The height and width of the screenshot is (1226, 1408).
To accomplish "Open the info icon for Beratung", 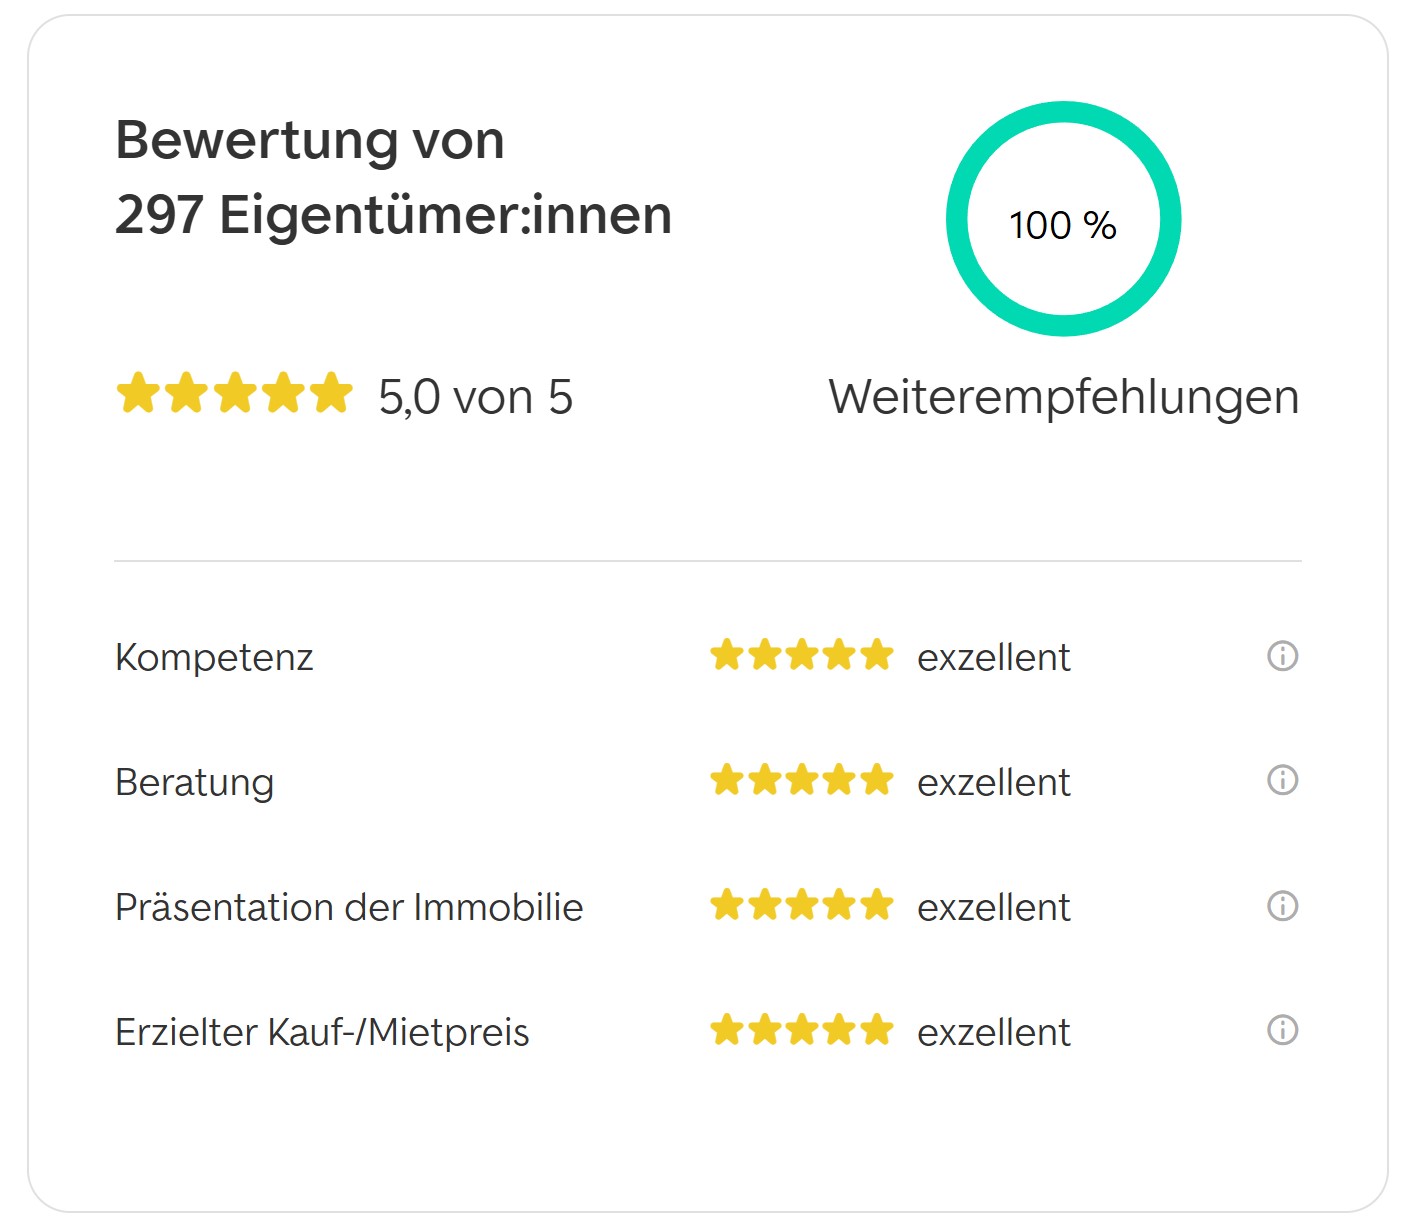I will click(x=1282, y=780).
